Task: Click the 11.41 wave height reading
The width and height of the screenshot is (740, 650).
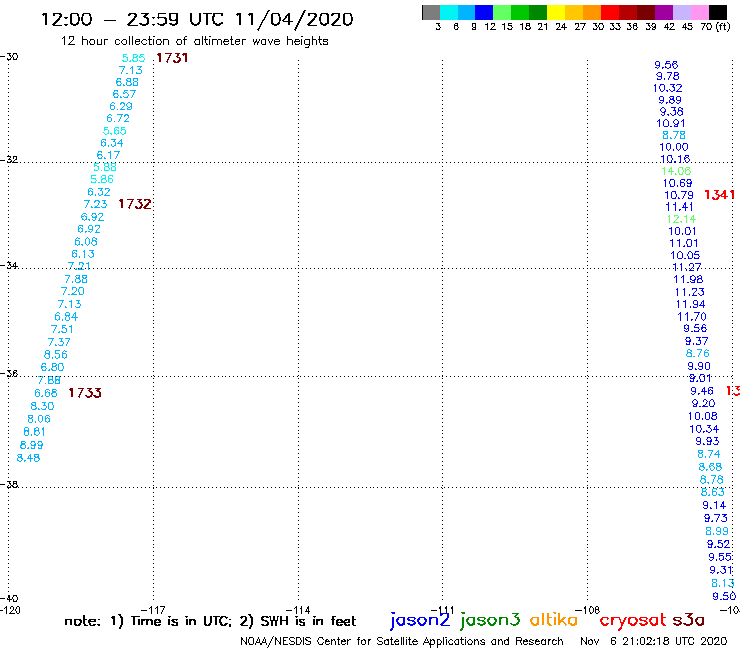Action: tap(679, 207)
